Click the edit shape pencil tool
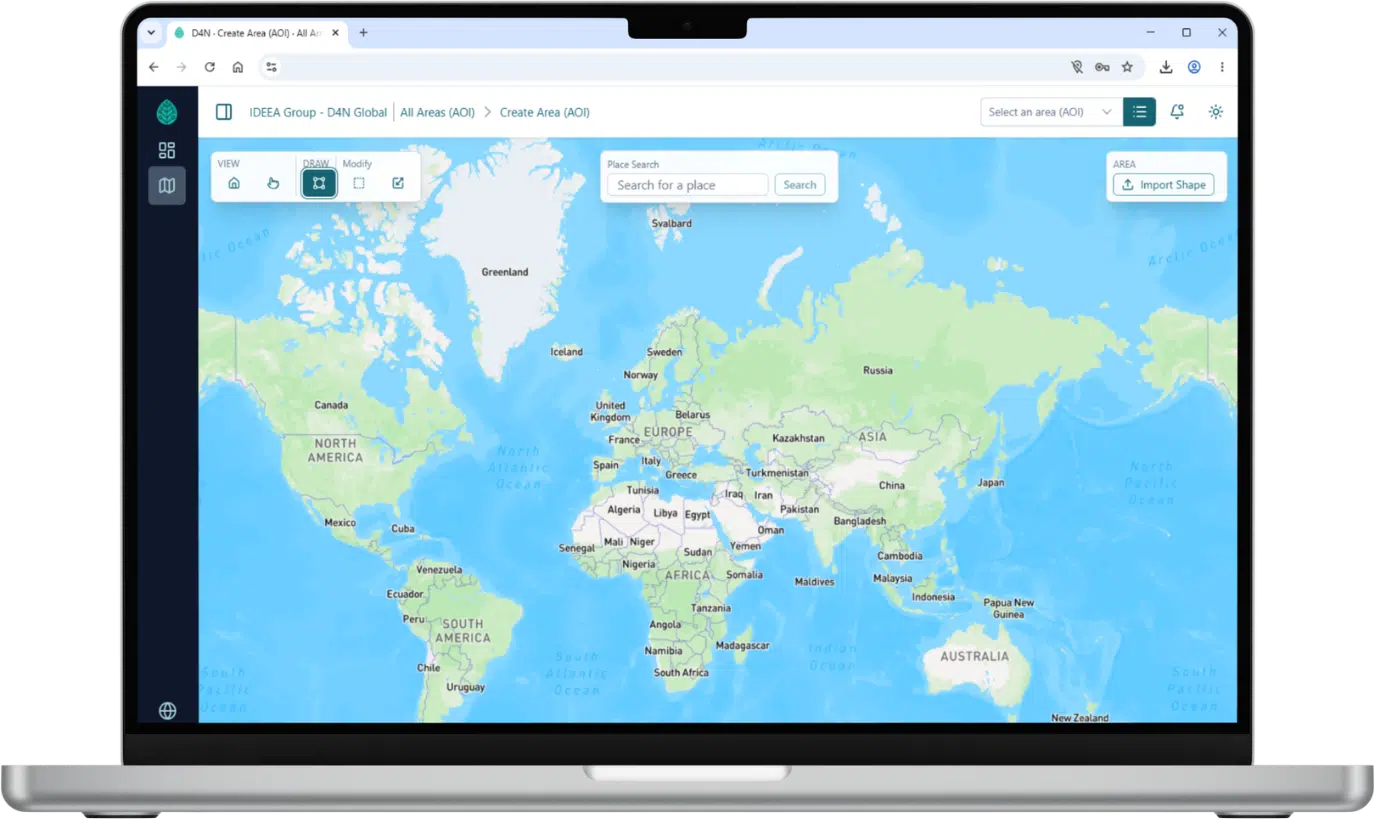Viewport: 1375px width, 819px height. click(398, 183)
